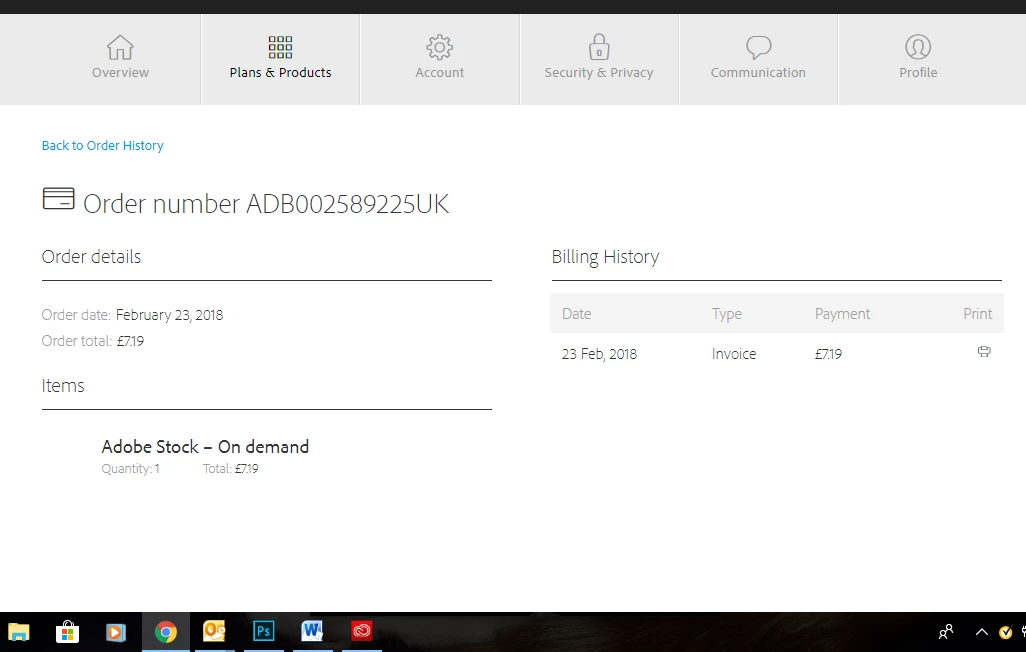
Task: Open the Plans & Products tab
Action: (x=280, y=58)
